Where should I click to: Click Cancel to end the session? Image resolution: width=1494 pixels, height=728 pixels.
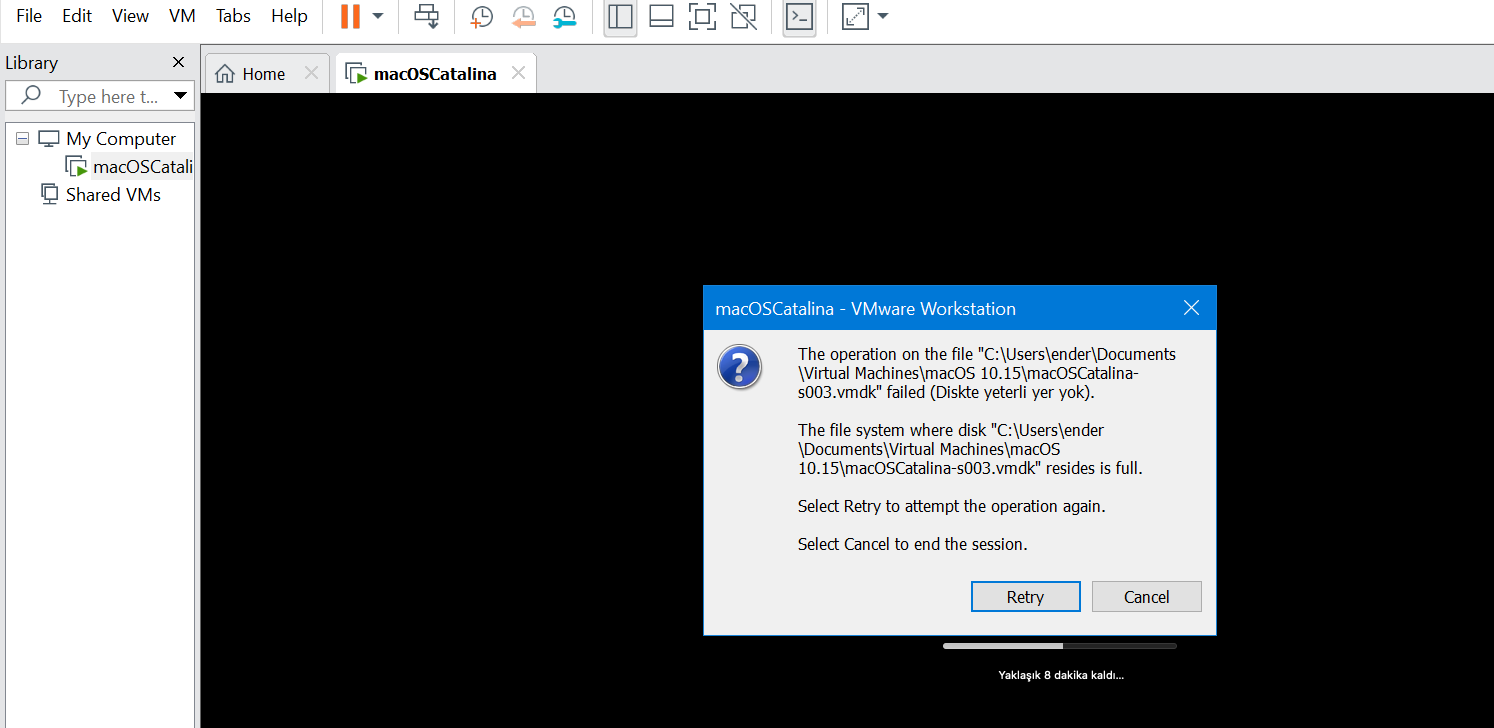(1146, 596)
